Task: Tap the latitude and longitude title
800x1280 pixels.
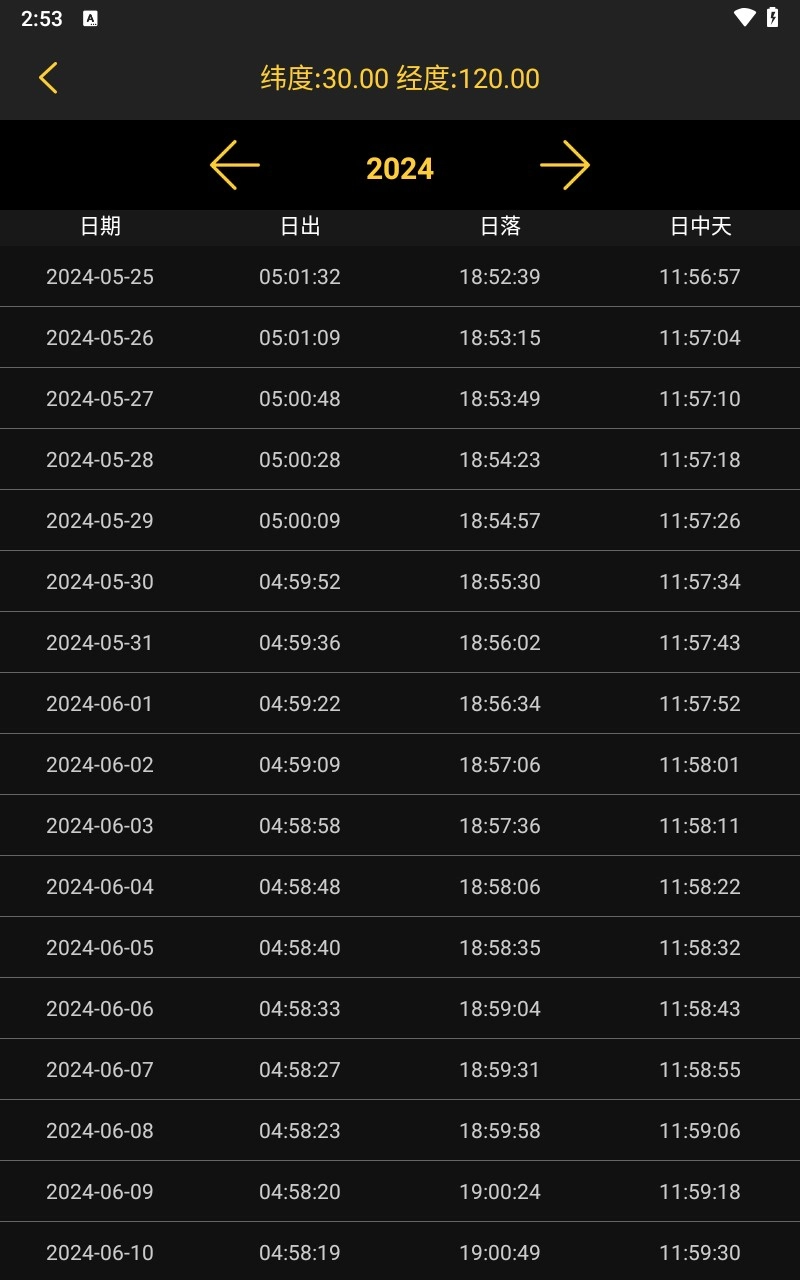Action: [x=400, y=78]
